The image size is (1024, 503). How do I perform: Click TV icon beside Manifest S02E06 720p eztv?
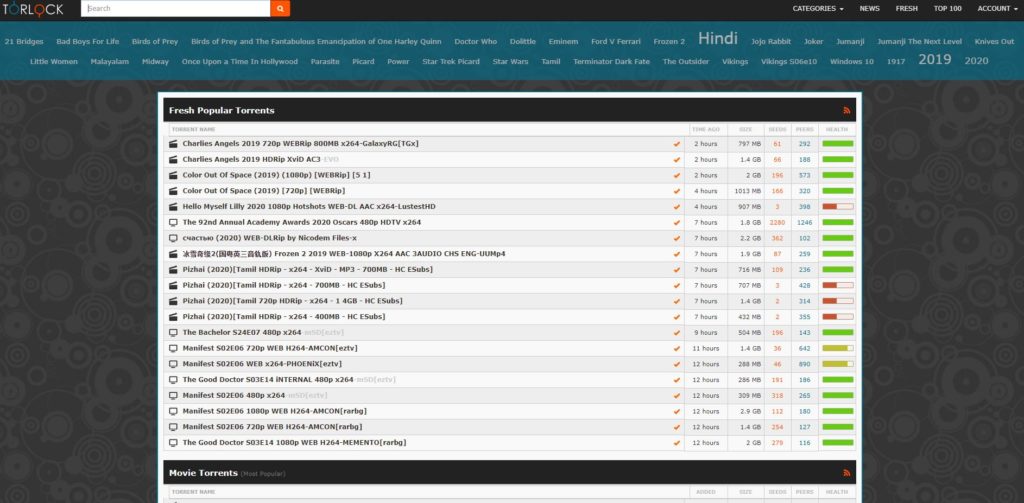point(173,348)
